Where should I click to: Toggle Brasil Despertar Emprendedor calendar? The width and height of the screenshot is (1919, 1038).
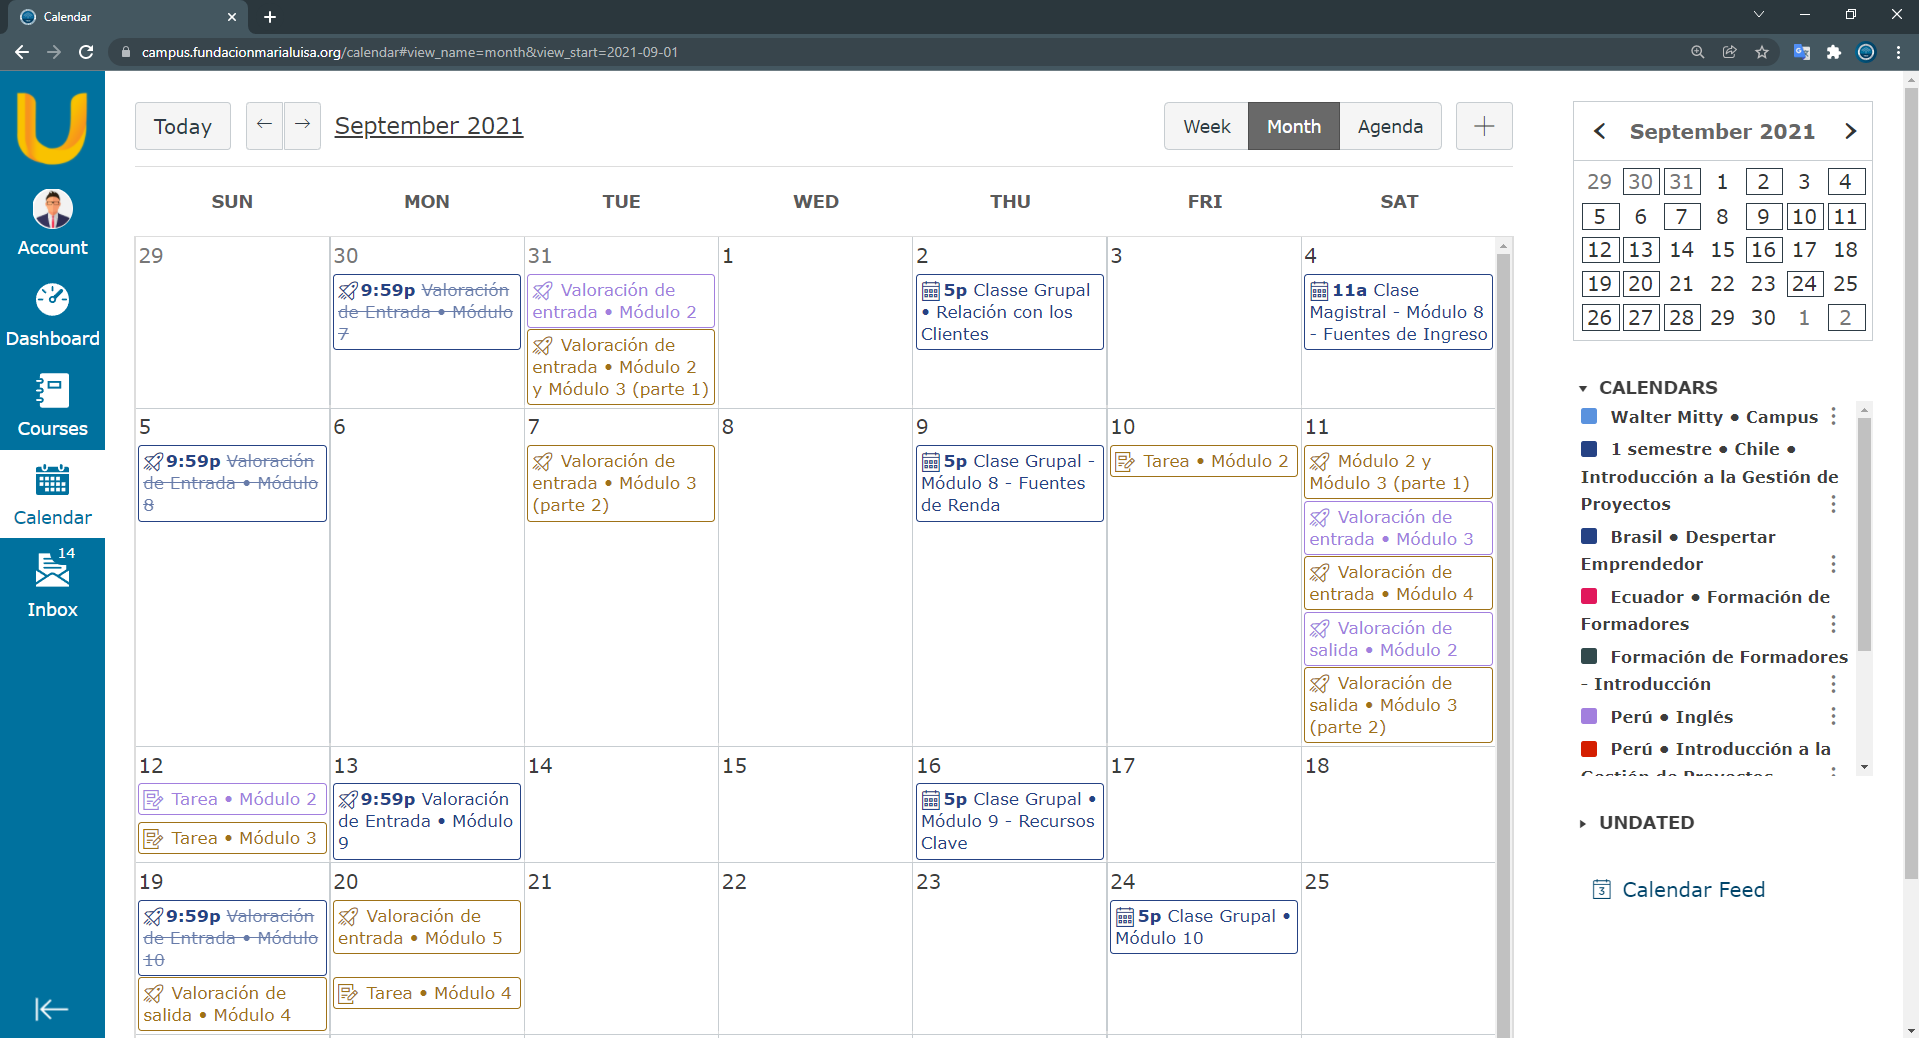point(1589,537)
